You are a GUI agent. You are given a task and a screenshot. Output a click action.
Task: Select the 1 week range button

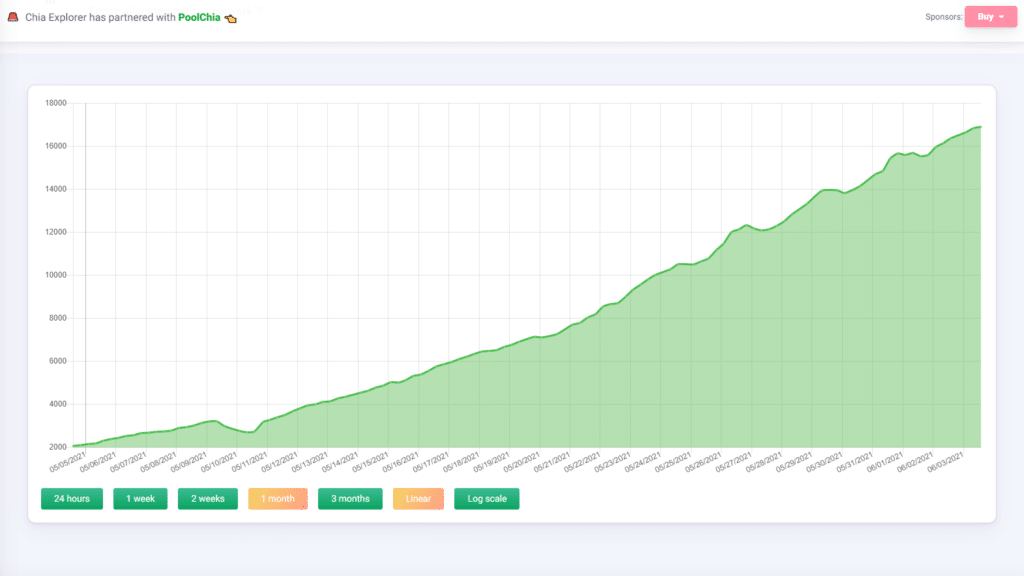point(140,499)
